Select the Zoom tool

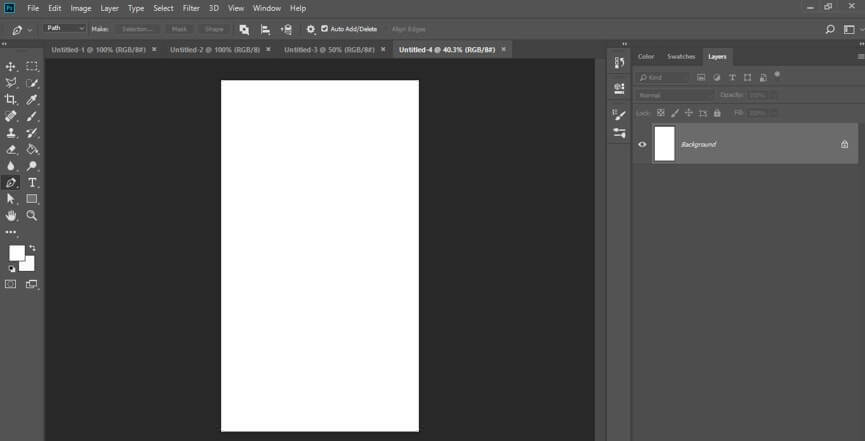pos(32,216)
